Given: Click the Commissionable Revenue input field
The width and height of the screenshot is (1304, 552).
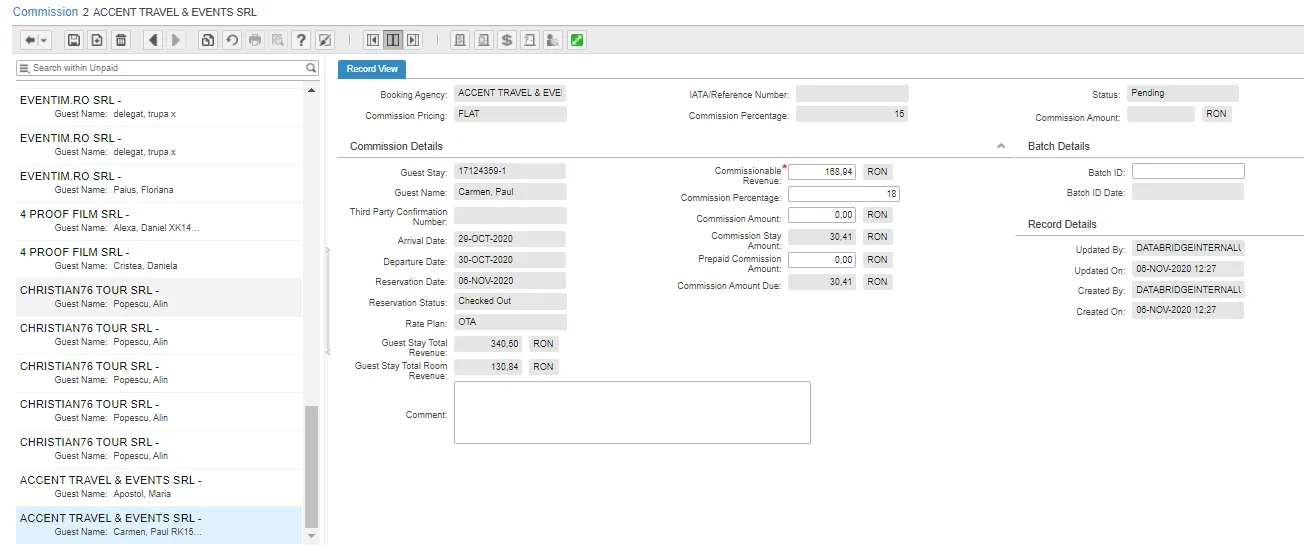Looking at the screenshot, I should (822, 172).
